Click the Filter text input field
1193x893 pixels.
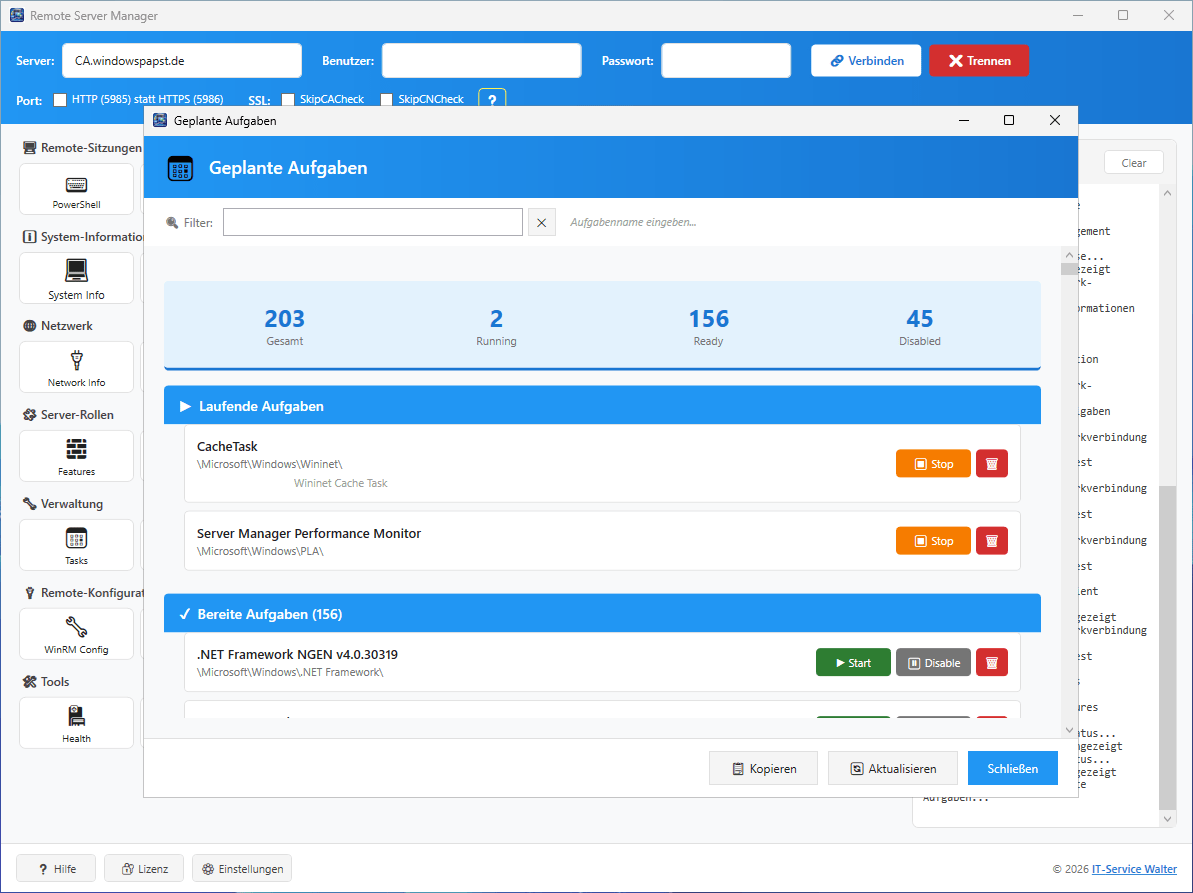[372, 223]
